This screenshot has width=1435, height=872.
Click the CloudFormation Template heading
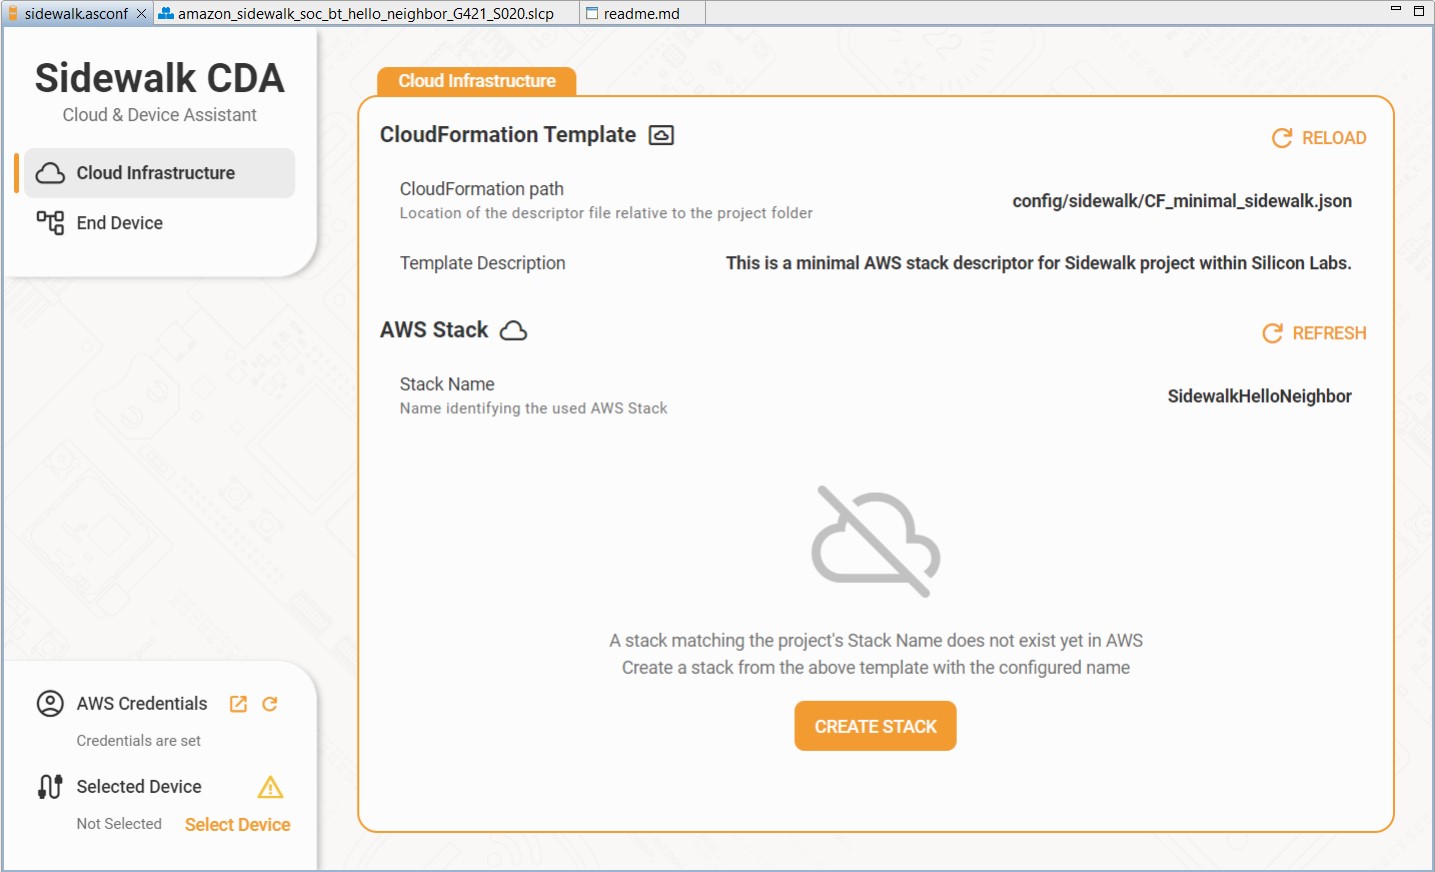tap(508, 135)
